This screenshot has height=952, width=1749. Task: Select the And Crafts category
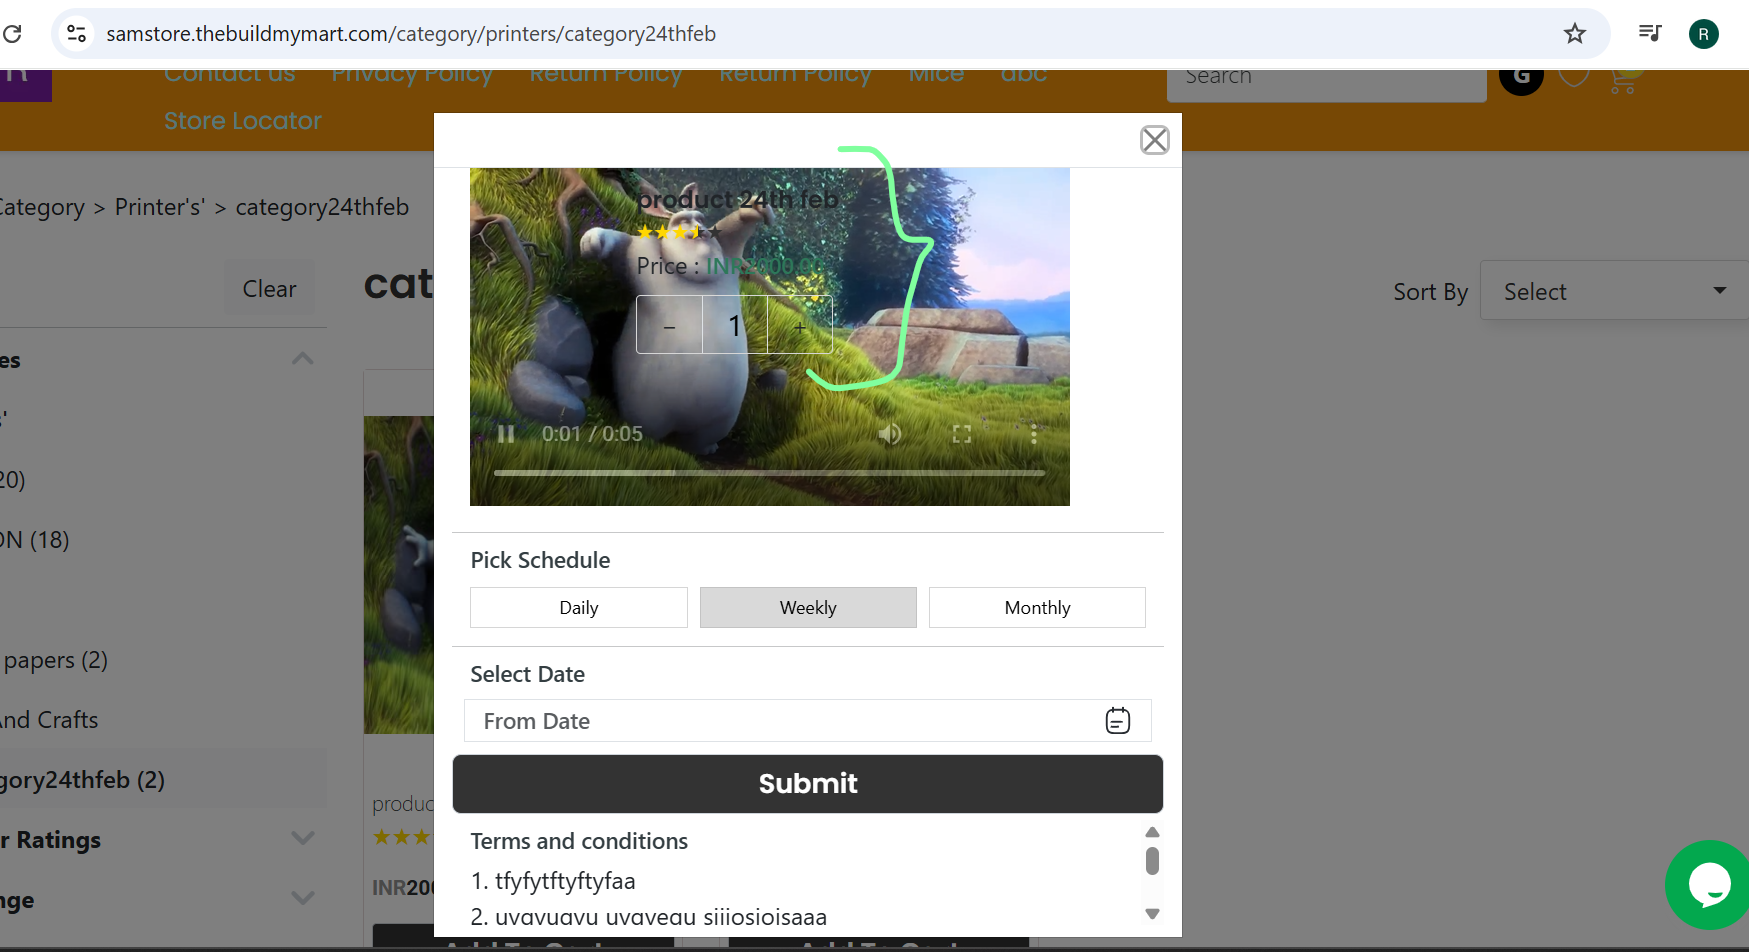[x=49, y=720]
